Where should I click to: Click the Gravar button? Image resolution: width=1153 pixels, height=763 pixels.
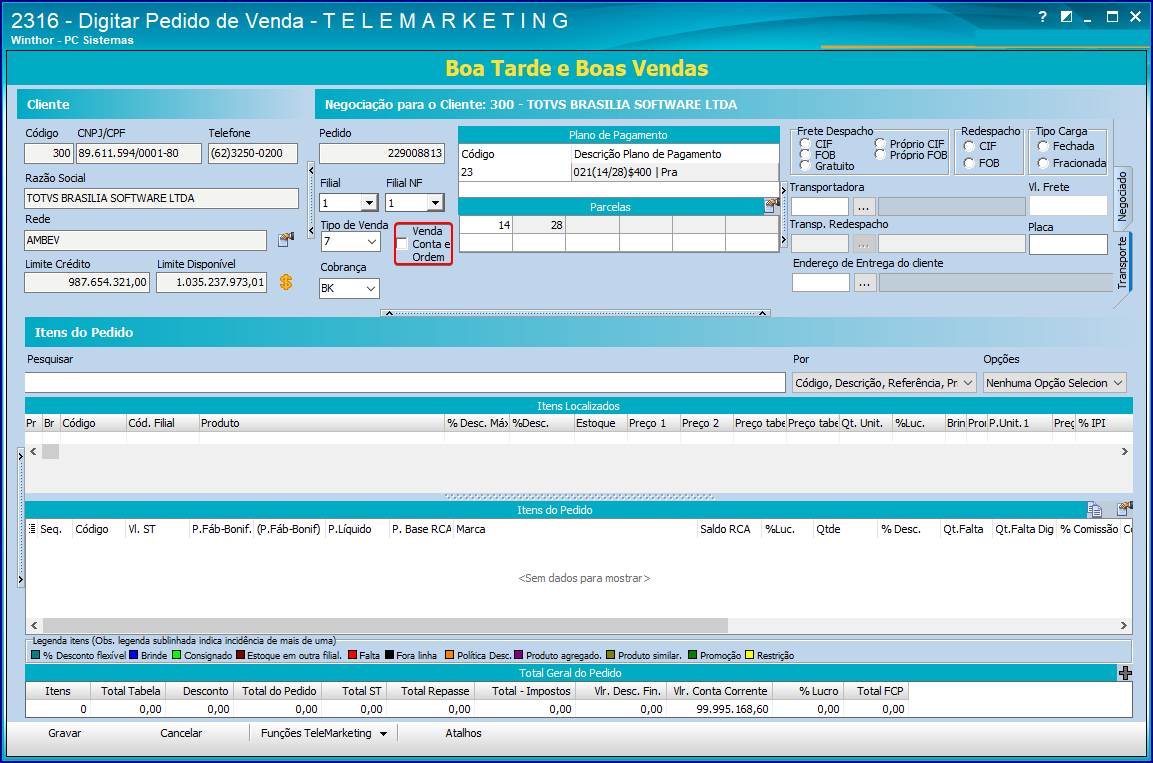(x=65, y=733)
